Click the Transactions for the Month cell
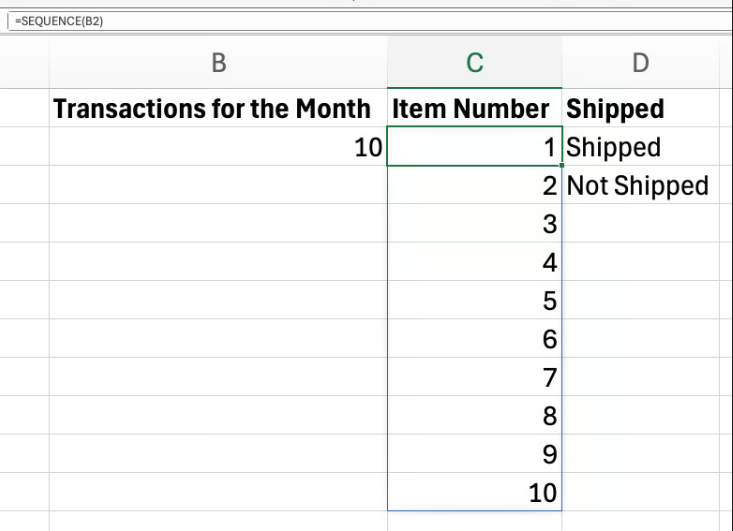 click(x=212, y=108)
